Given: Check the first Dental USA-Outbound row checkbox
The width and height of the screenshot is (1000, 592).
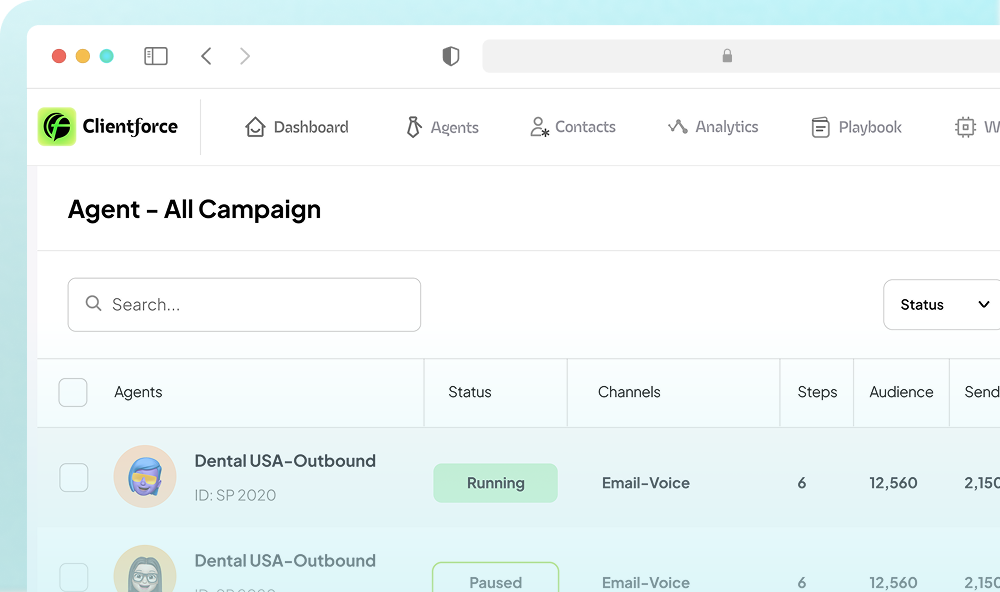Looking at the screenshot, I should click(x=74, y=478).
